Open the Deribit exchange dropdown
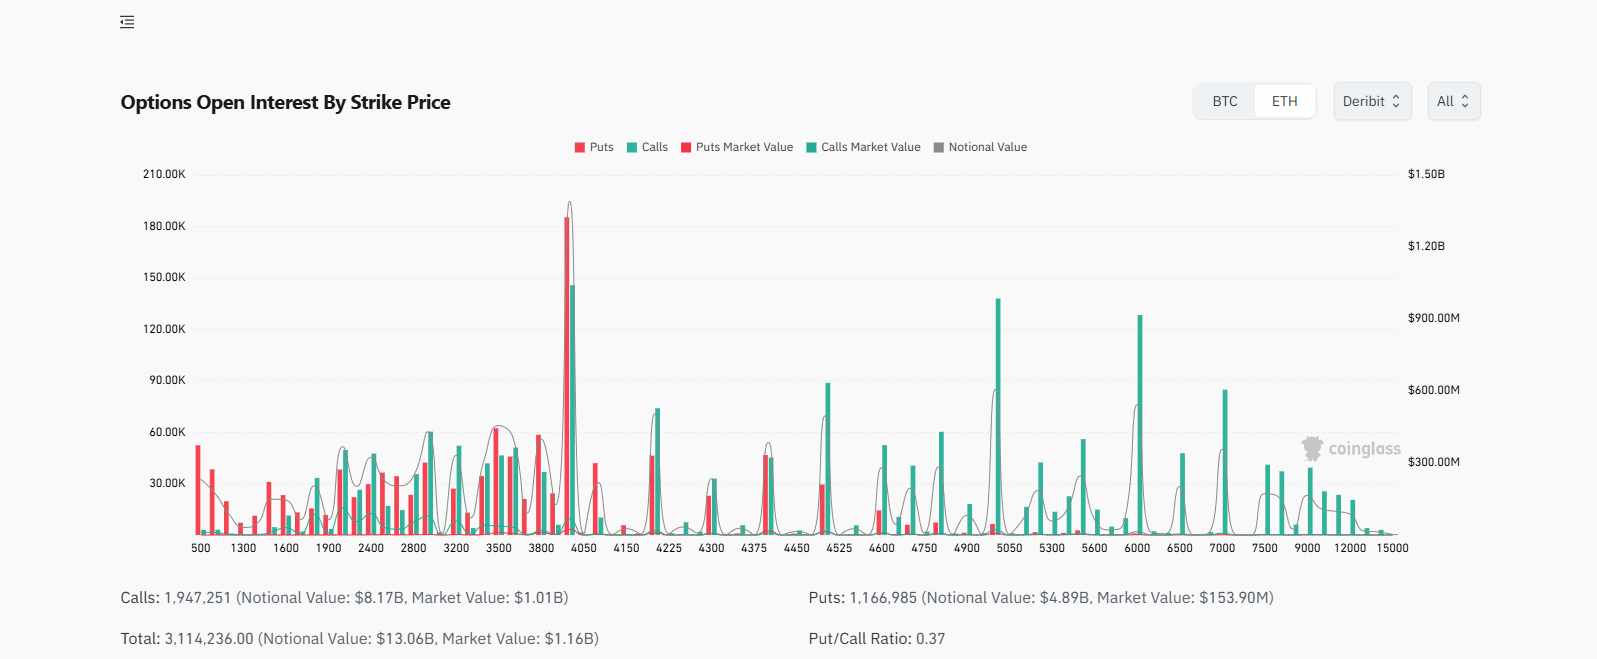Screen dimensions: 1597x659 tap(1372, 101)
